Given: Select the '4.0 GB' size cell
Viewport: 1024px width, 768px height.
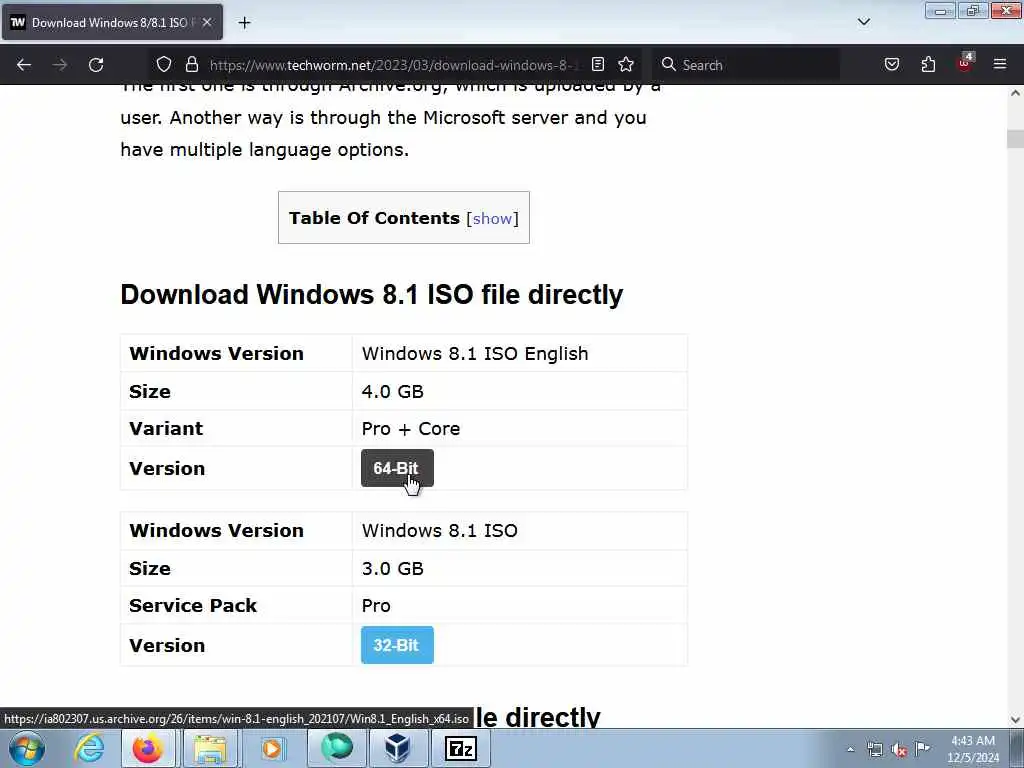Looking at the screenshot, I should point(519,391).
